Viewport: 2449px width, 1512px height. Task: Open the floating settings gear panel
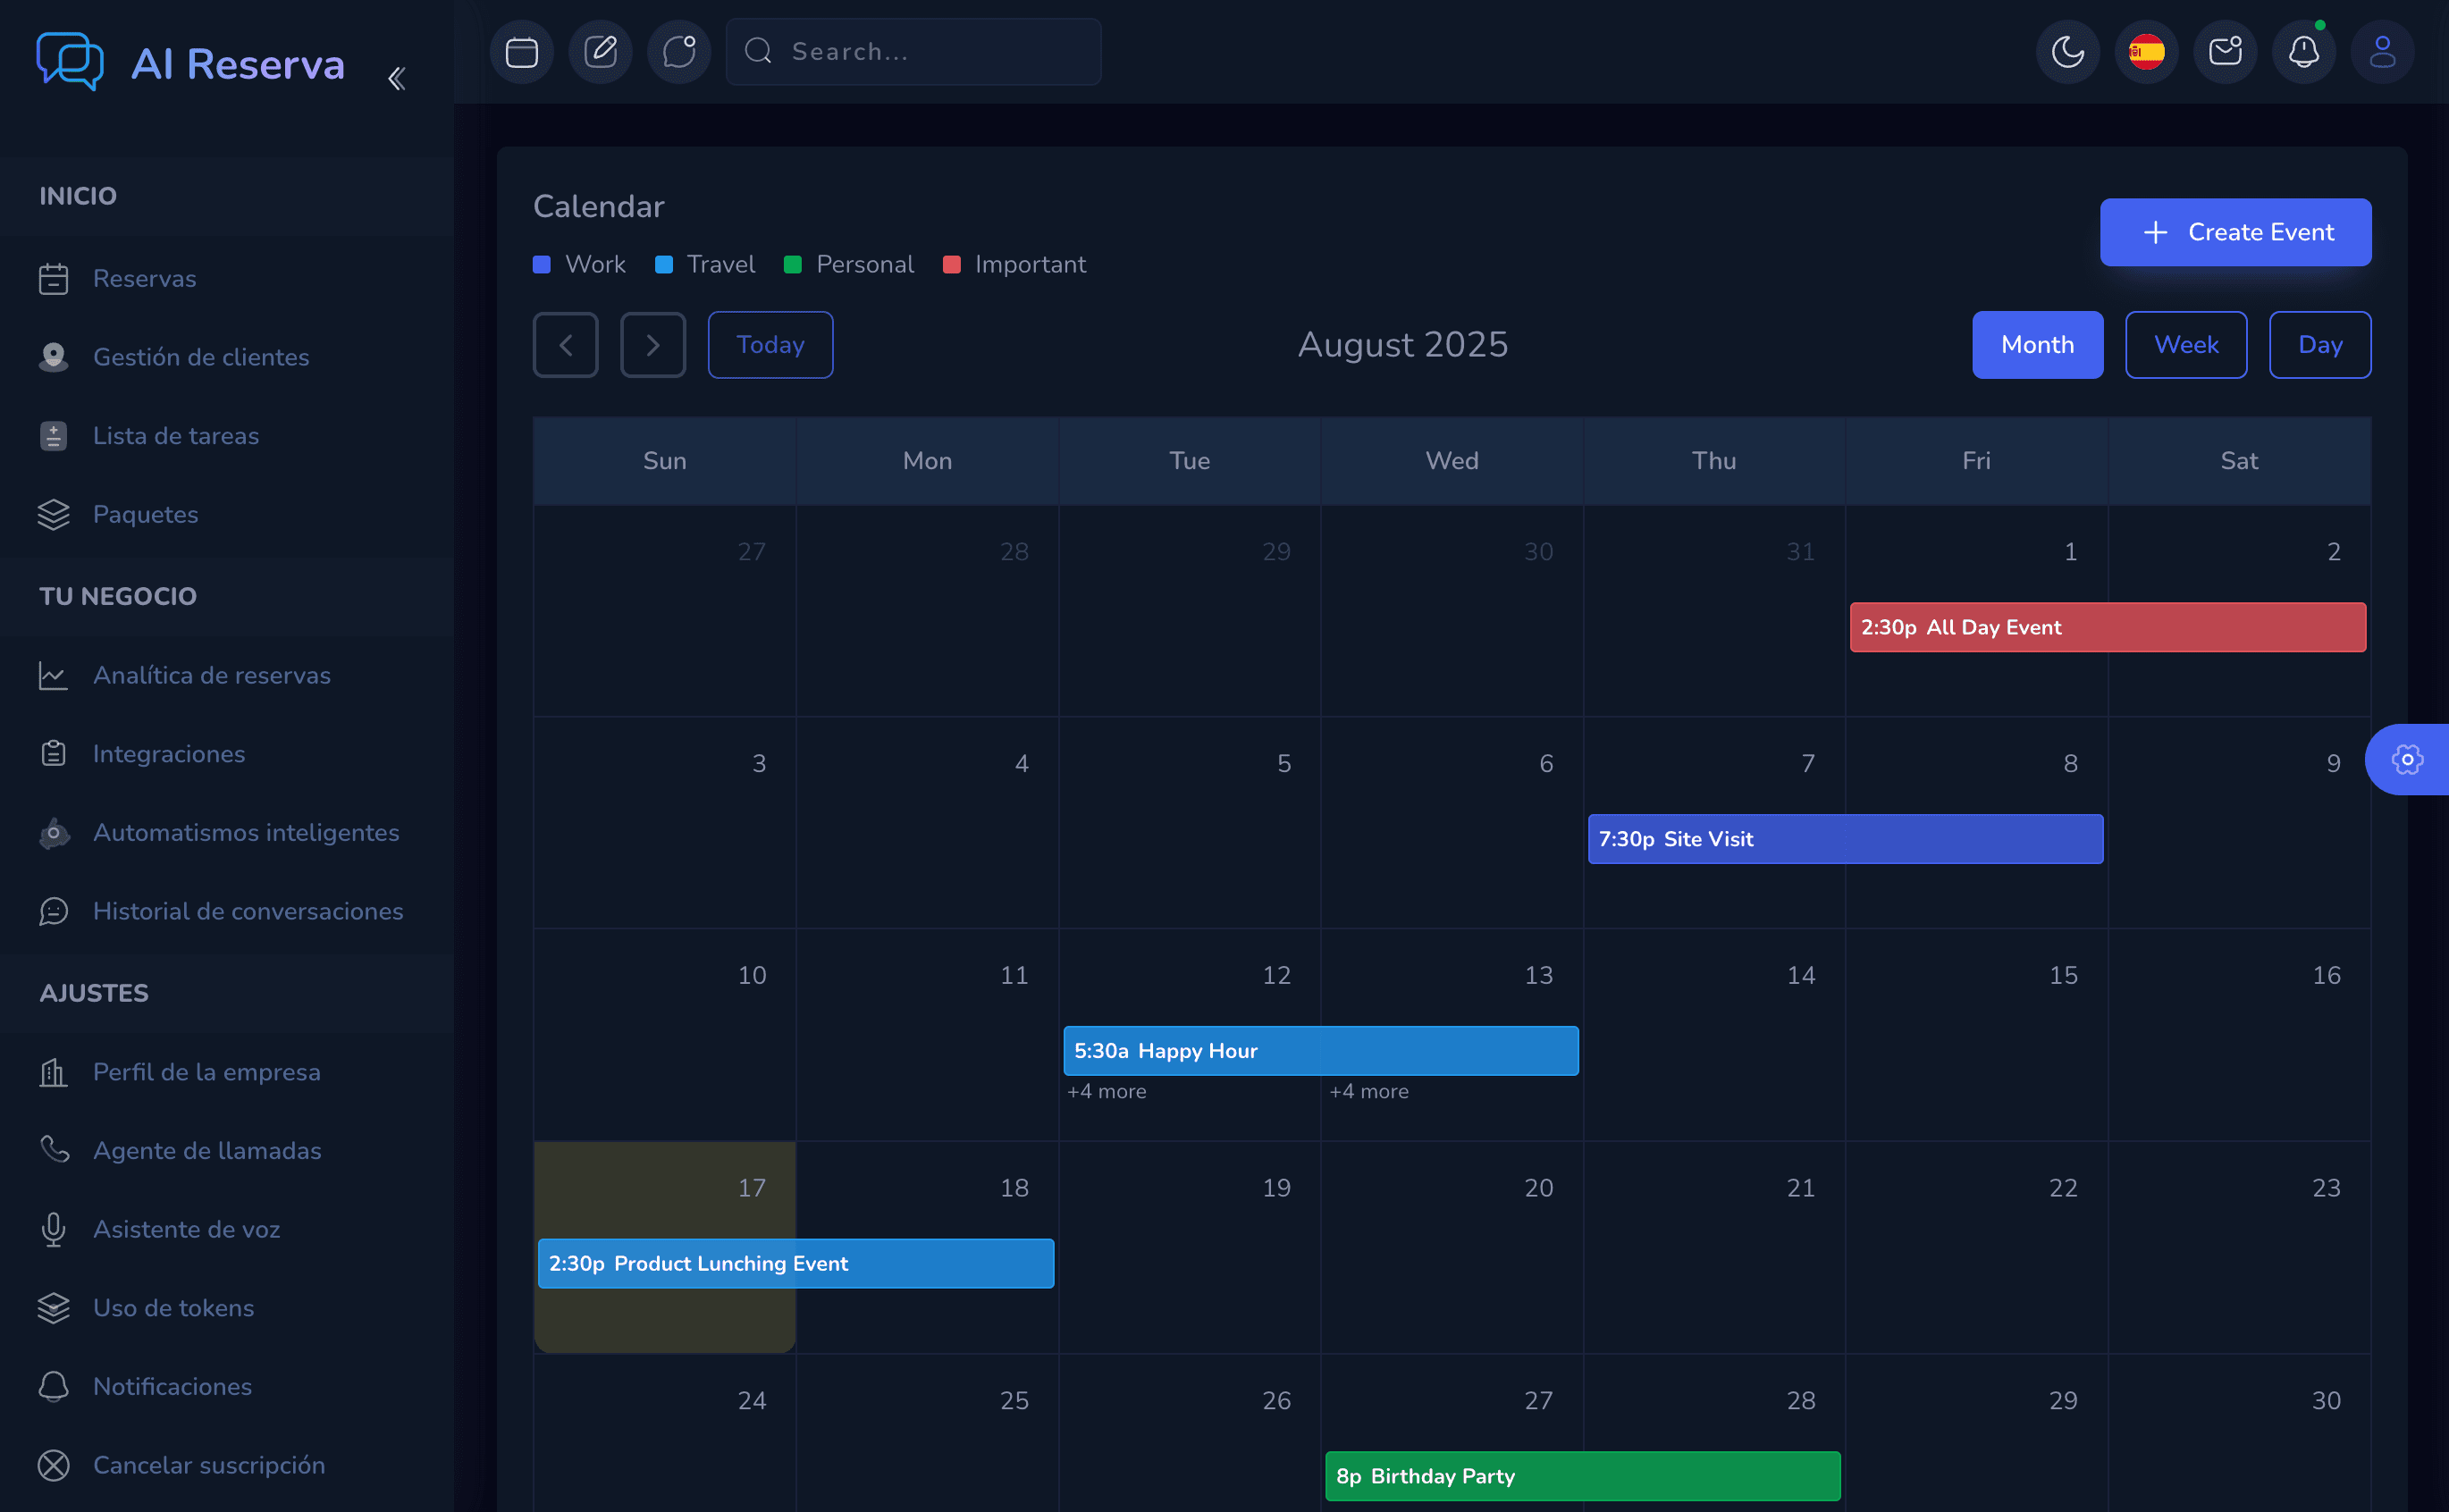pyautogui.click(x=2407, y=760)
